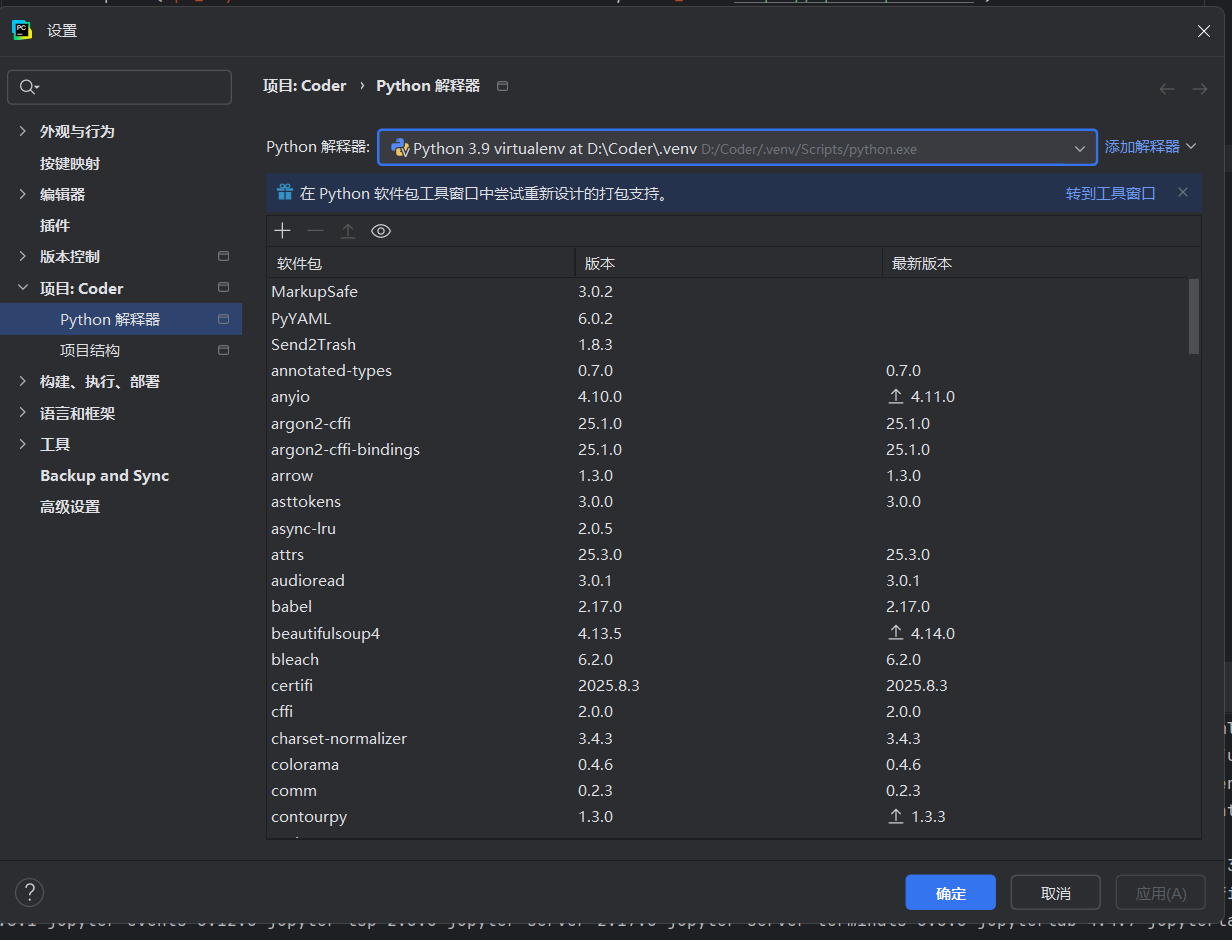Click the 取消 button
Screen dimensions: 1232x940
click(1056, 893)
